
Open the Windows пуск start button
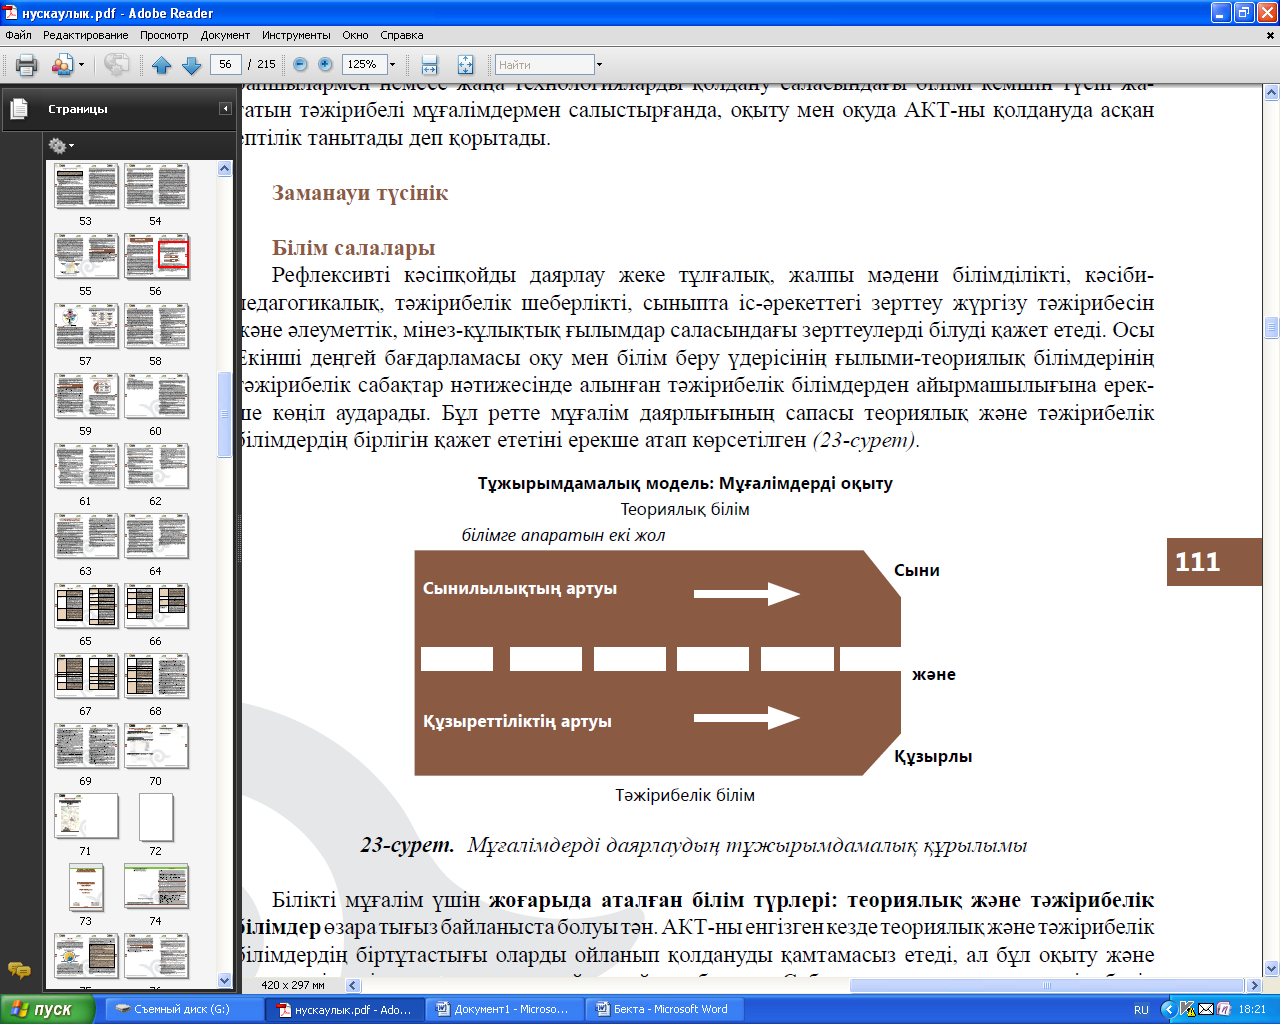[47, 1009]
